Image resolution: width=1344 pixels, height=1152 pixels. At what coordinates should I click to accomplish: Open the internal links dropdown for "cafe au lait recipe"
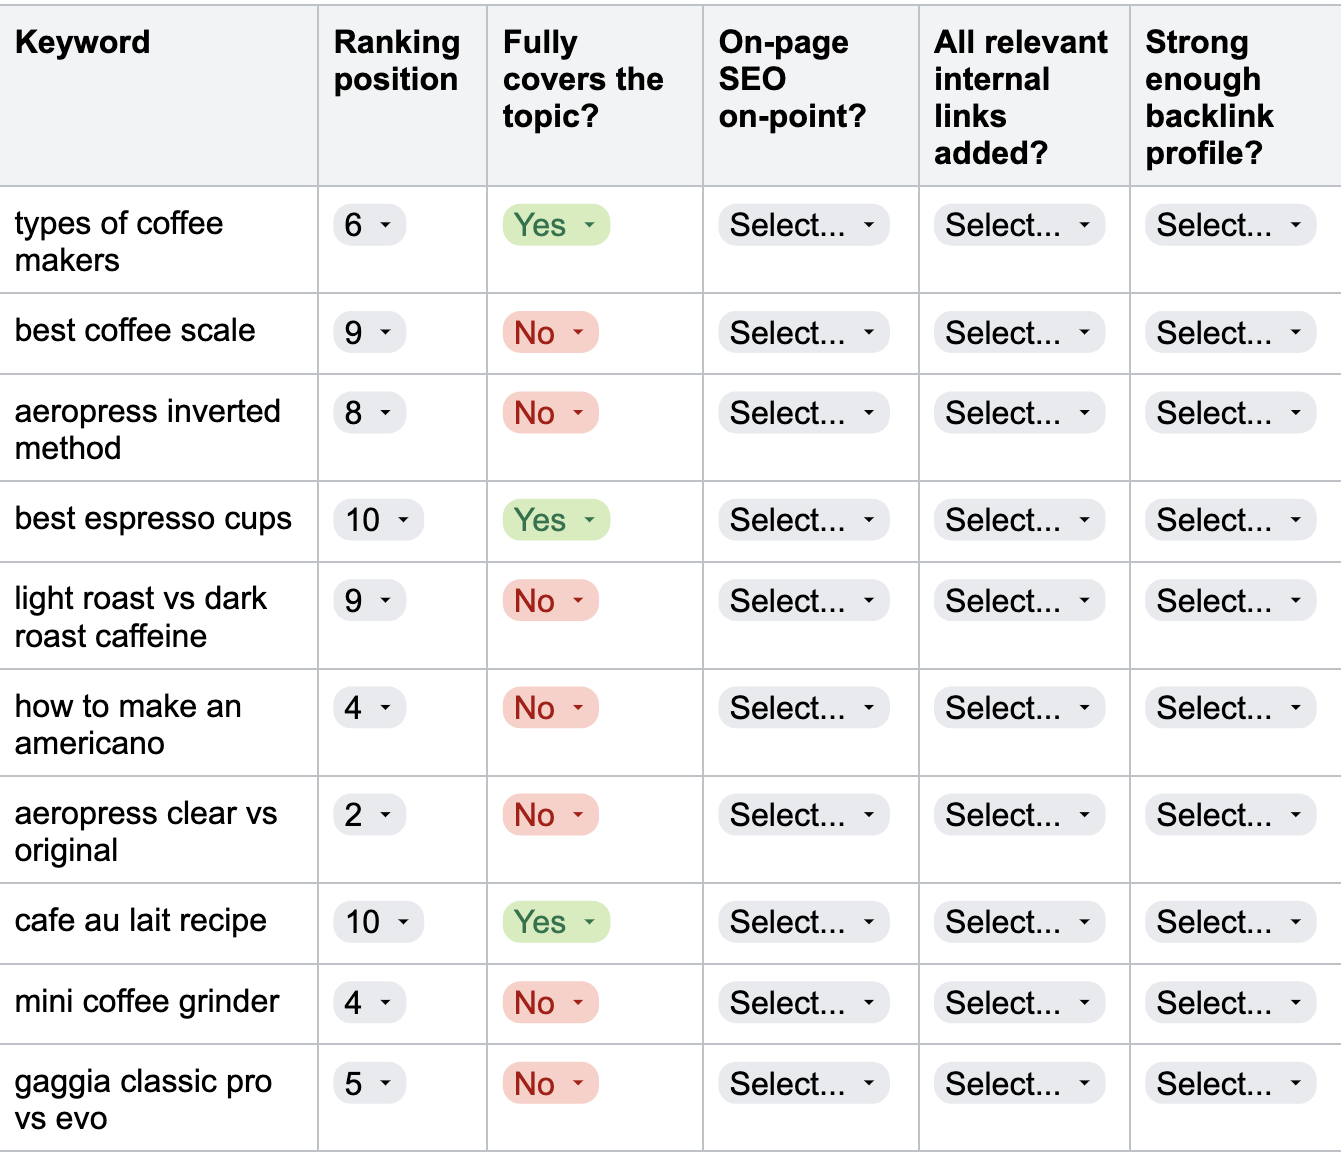tap(1018, 922)
